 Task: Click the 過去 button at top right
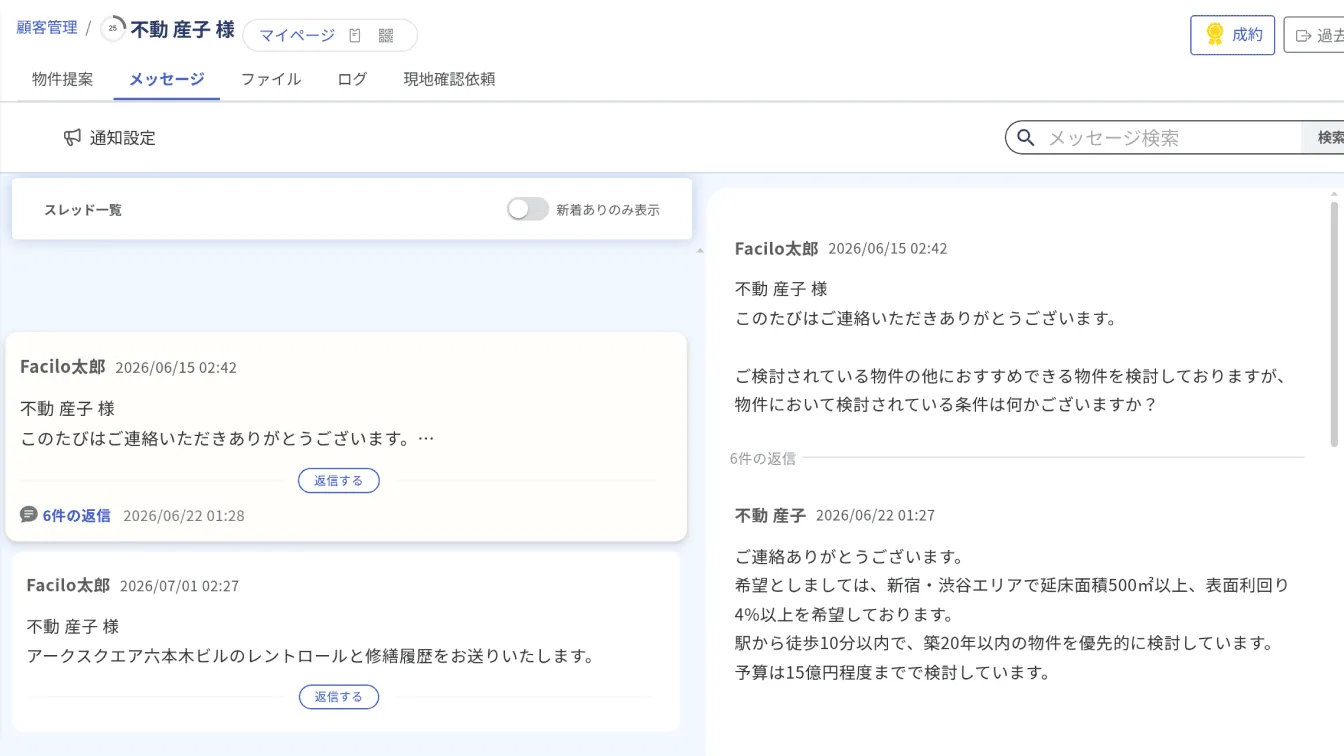(x=1314, y=35)
